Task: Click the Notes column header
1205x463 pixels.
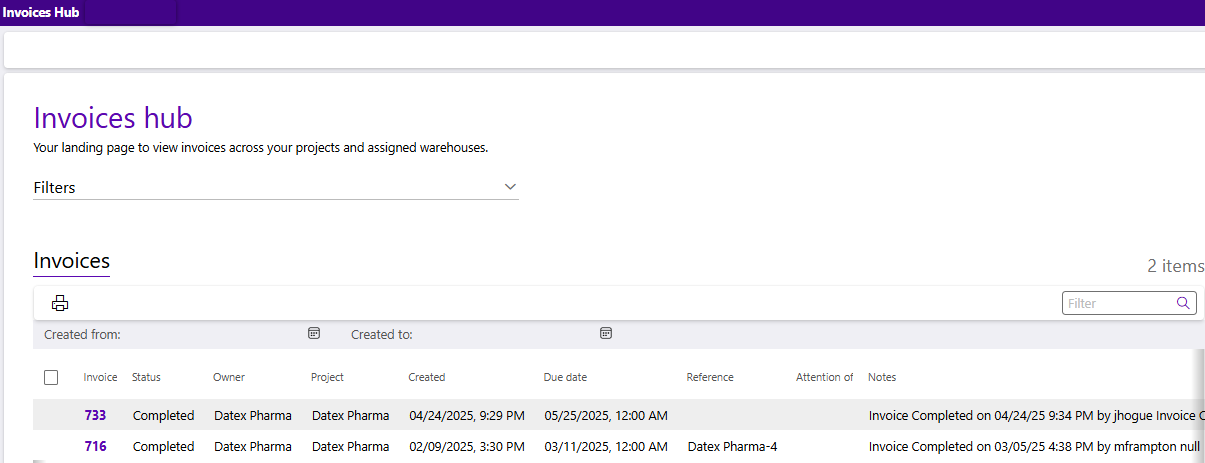Action: click(x=882, y=377)
